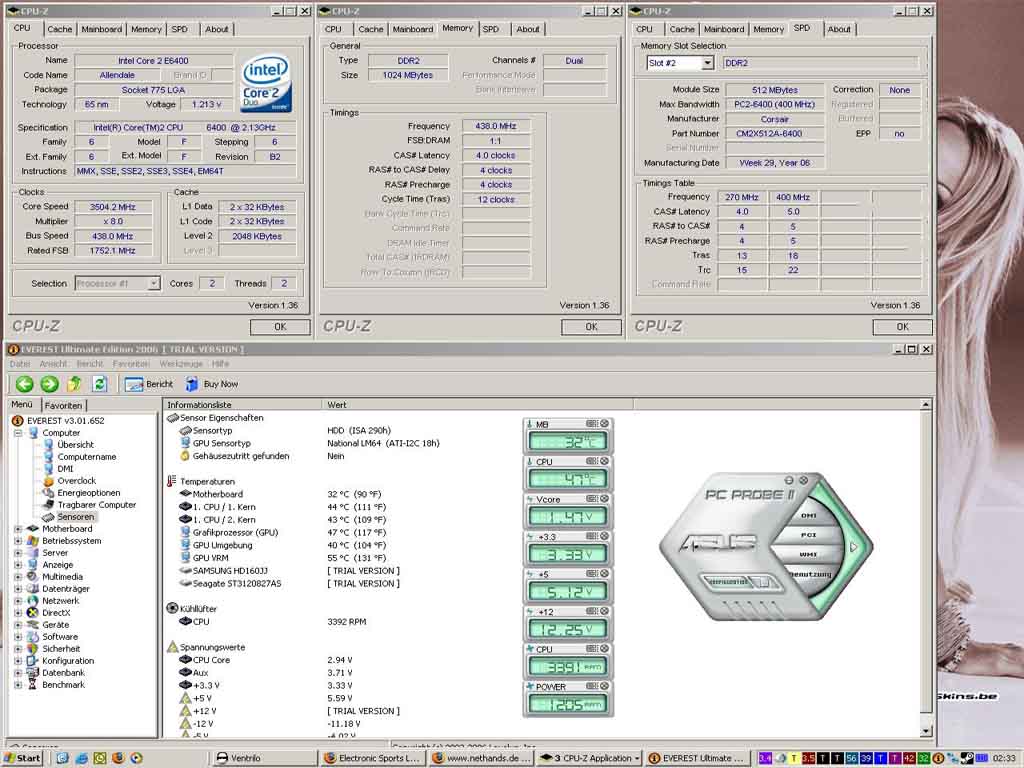Open the Hilfe menu in EVEREST
Image resolution: width=1024 pixels, height=768 pixels.
pyautogui.click(x=220, y=364)
